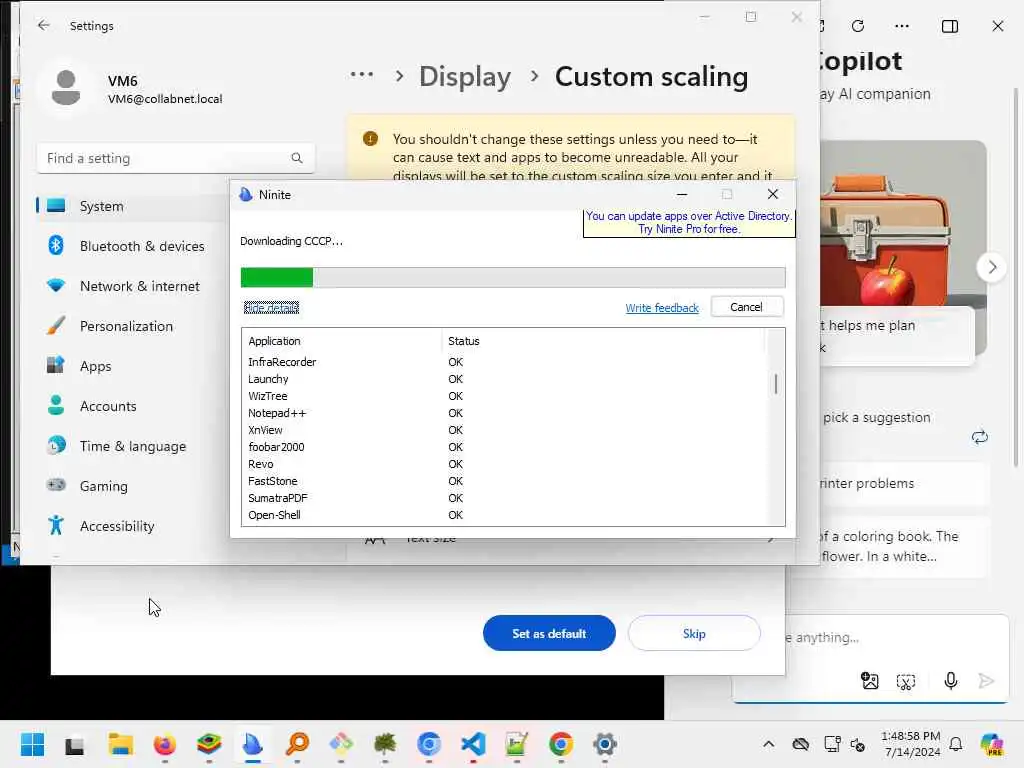Refresh the Copilot pane
The width and height of the screenshot is (1024, 768).
pyautogui.click(x=858, y=26)
